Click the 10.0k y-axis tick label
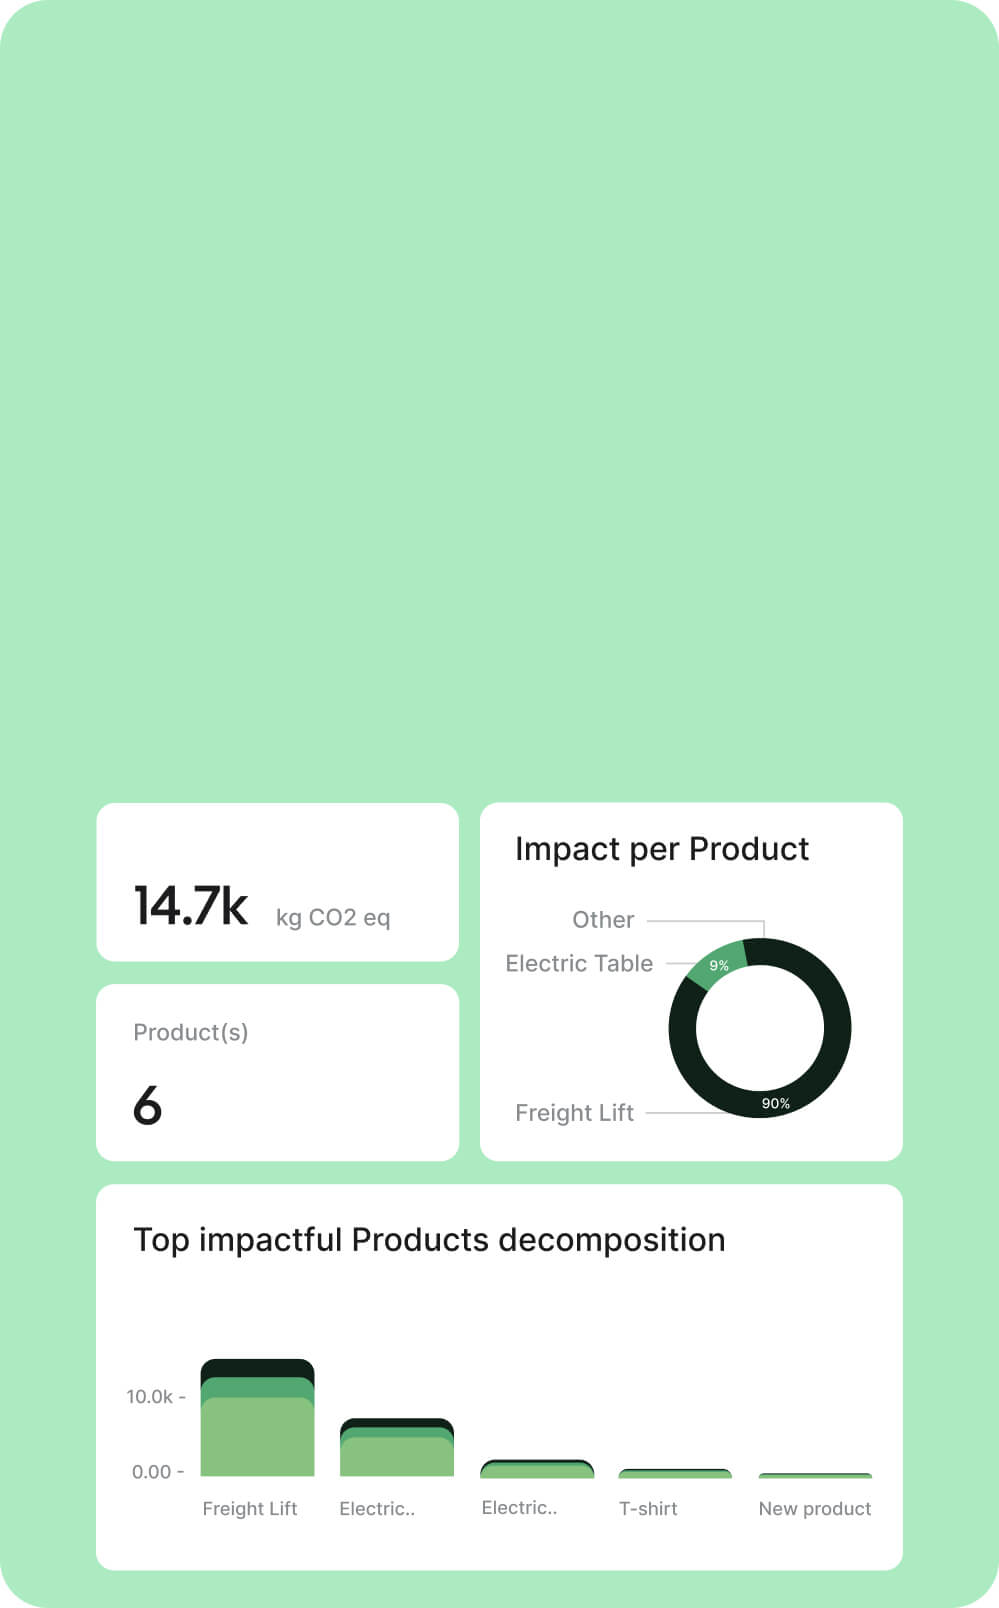The height and width of the screenshot is (1608, 999). 150,1396
